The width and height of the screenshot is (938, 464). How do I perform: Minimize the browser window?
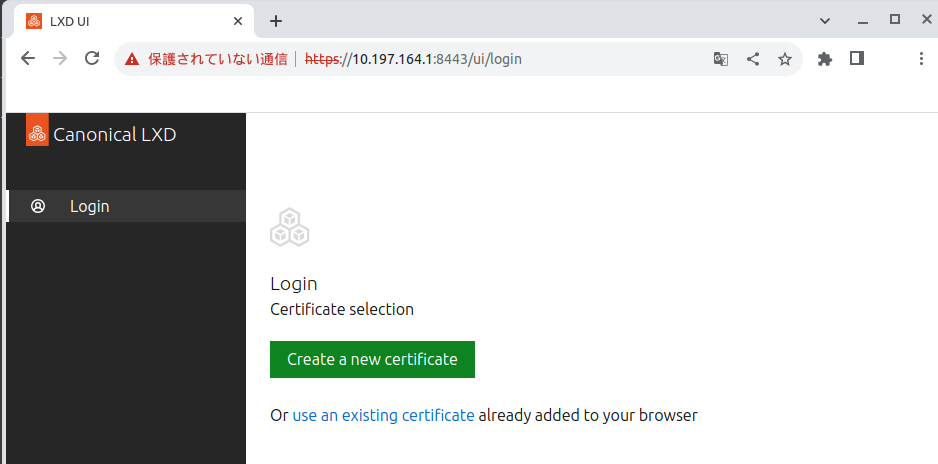[x=863, y=22]
